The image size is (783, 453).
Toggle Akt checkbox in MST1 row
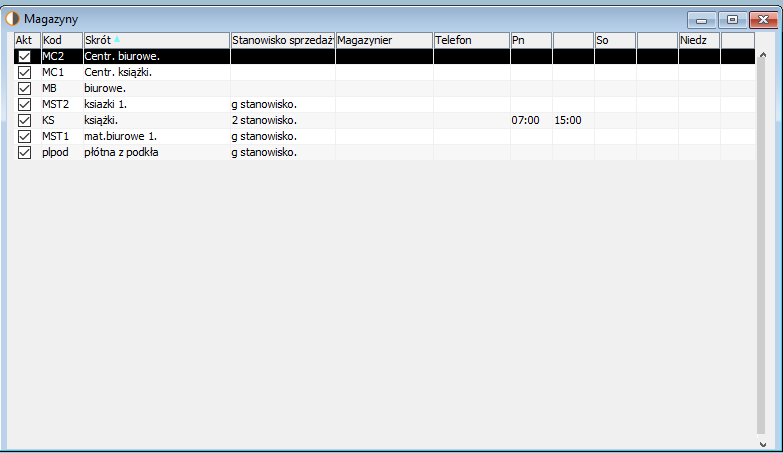(24, 136)
